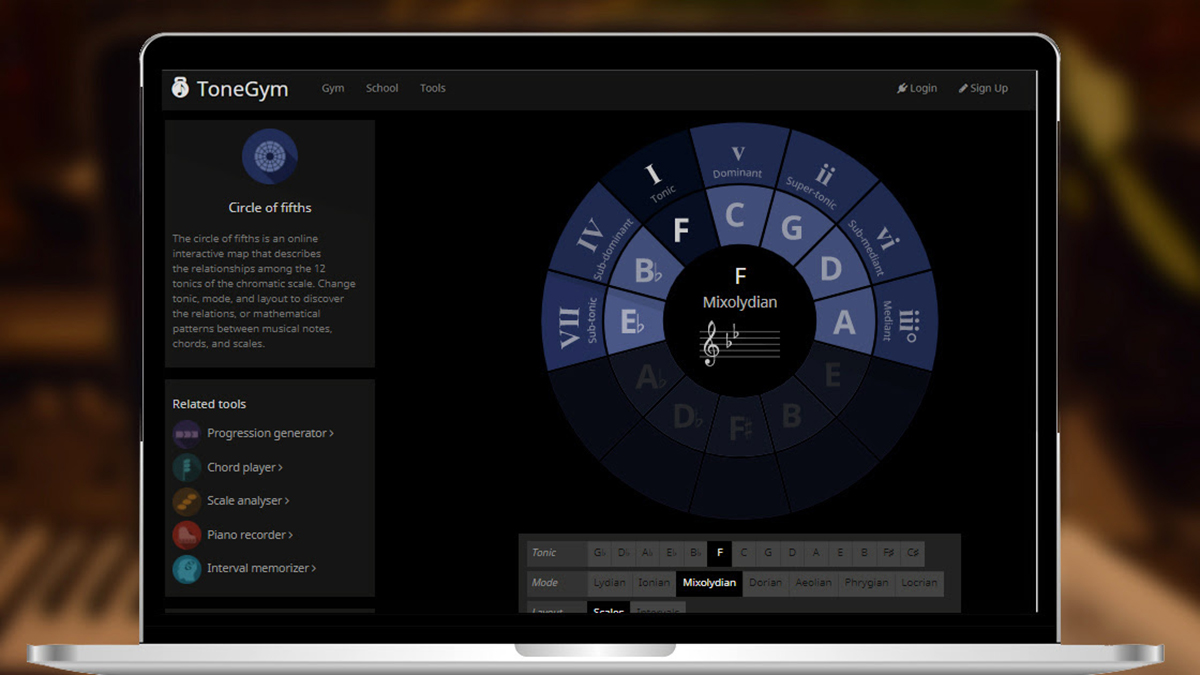Open the School menu in the navbar
The height and width of the screenshot is (675, 1200).
point(382,88)
